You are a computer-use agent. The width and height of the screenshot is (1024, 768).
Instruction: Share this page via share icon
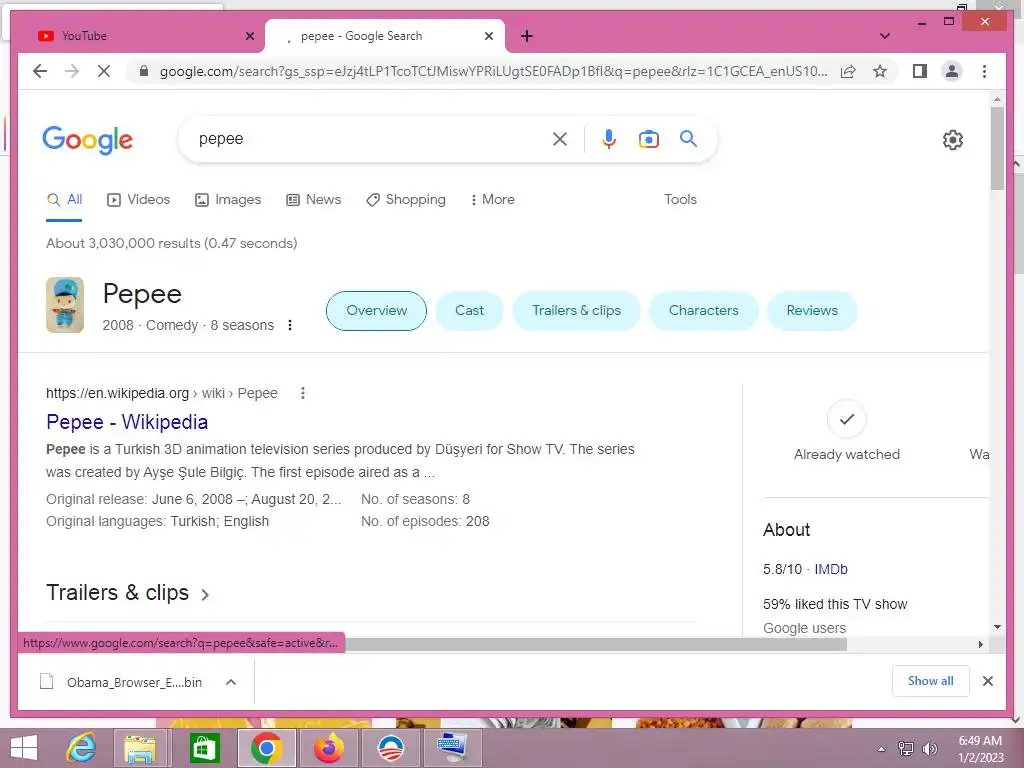pos(848,71)
